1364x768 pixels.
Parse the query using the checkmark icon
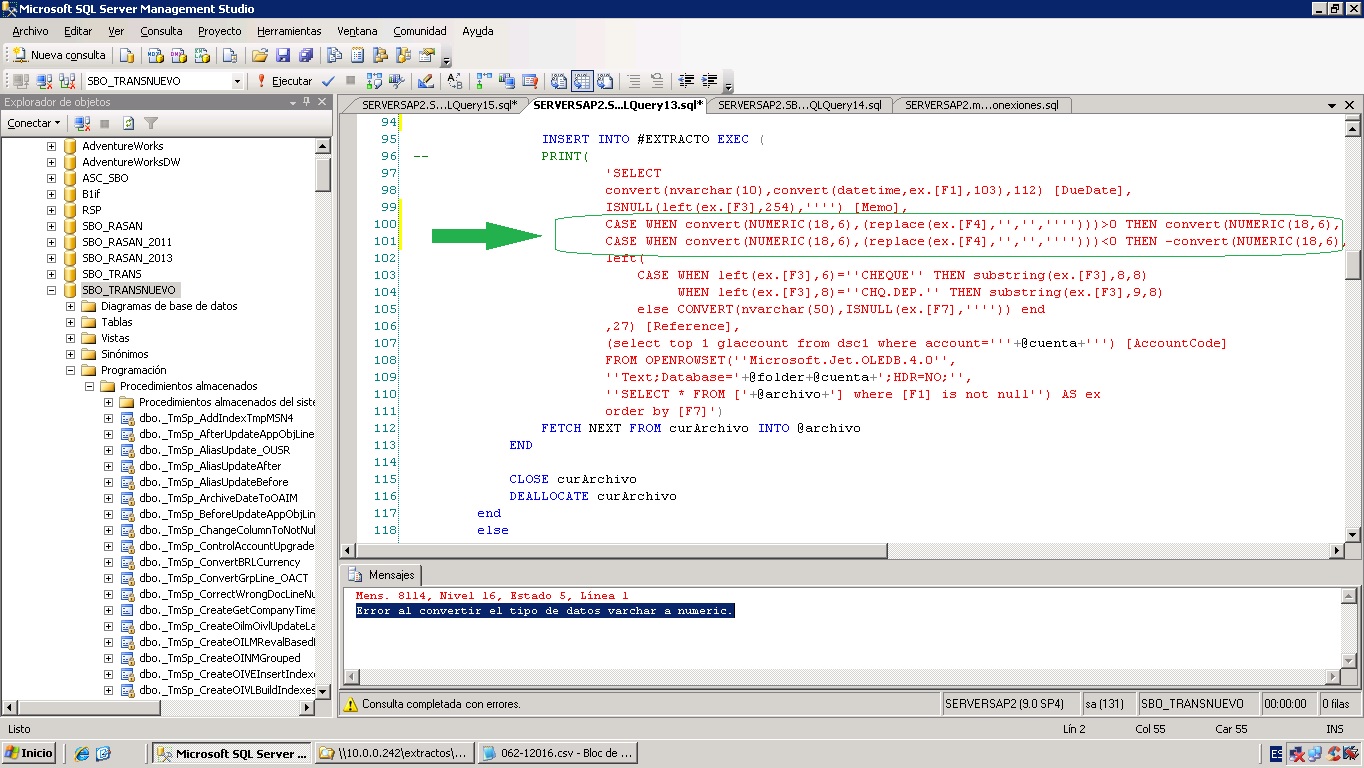327,81
